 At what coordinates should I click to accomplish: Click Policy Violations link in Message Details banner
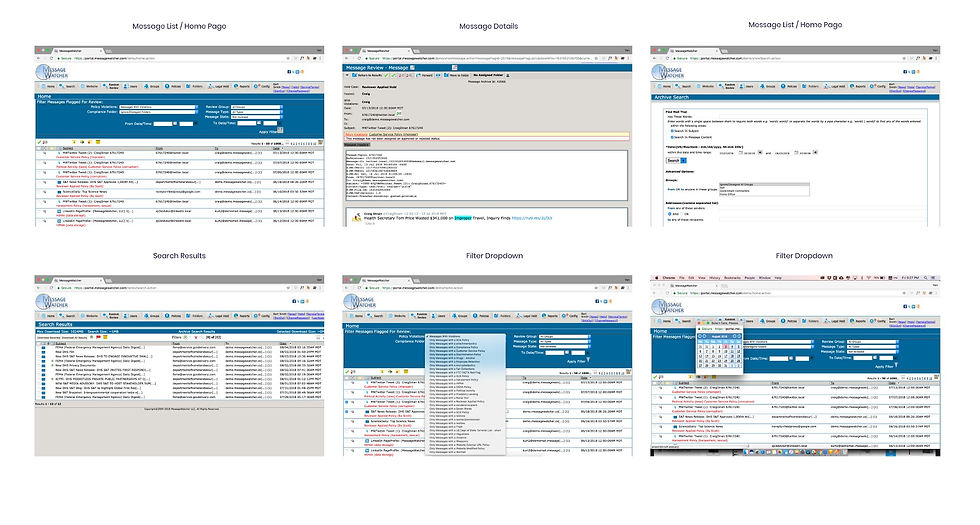pyautogui.click(x=356, y=134)
